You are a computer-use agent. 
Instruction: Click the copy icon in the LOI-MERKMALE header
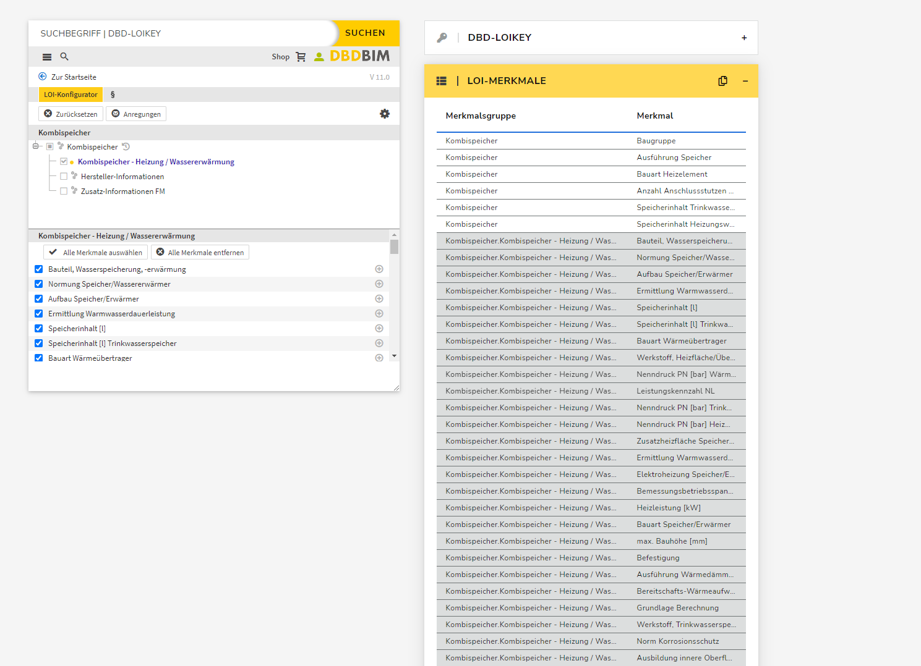(722, 81)
